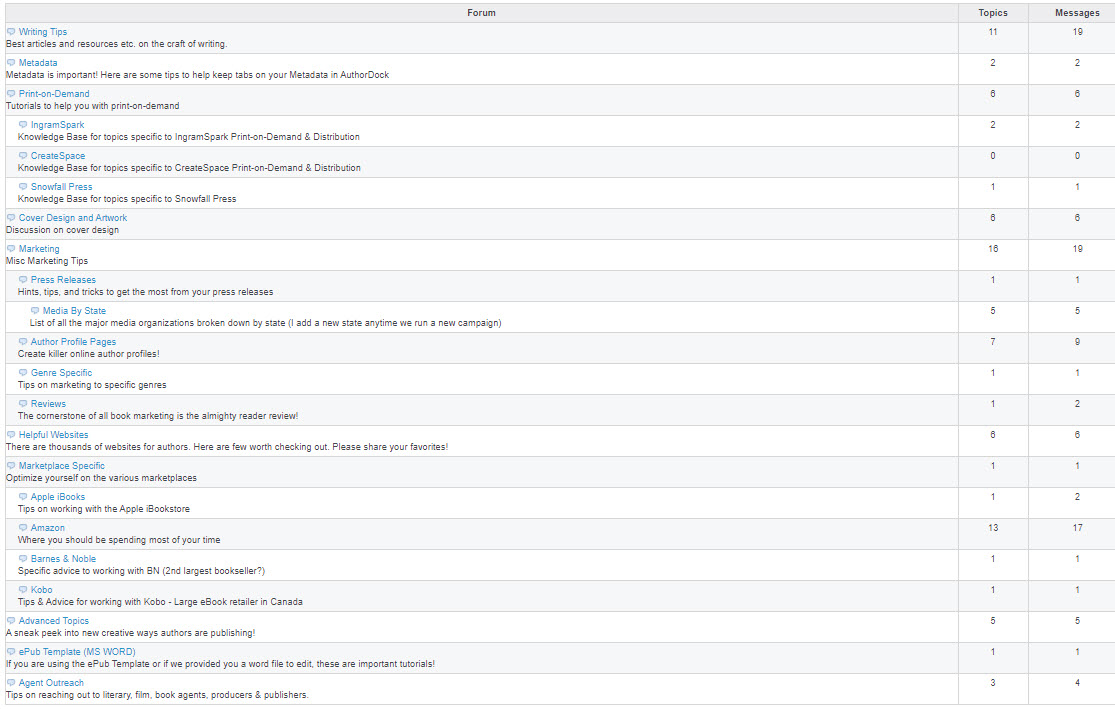Open the Helpful Websites forum
Screen dimensions: 1115x709
pos(53,435)
